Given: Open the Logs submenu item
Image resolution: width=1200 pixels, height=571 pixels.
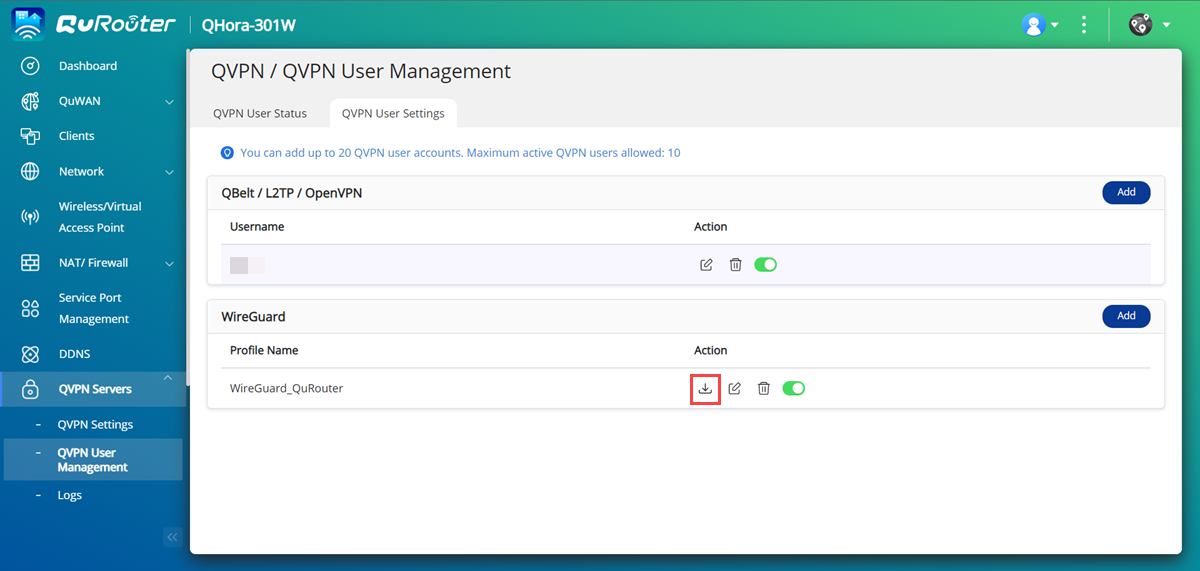Looking at the screenshot, I should [x=70, y=495].
